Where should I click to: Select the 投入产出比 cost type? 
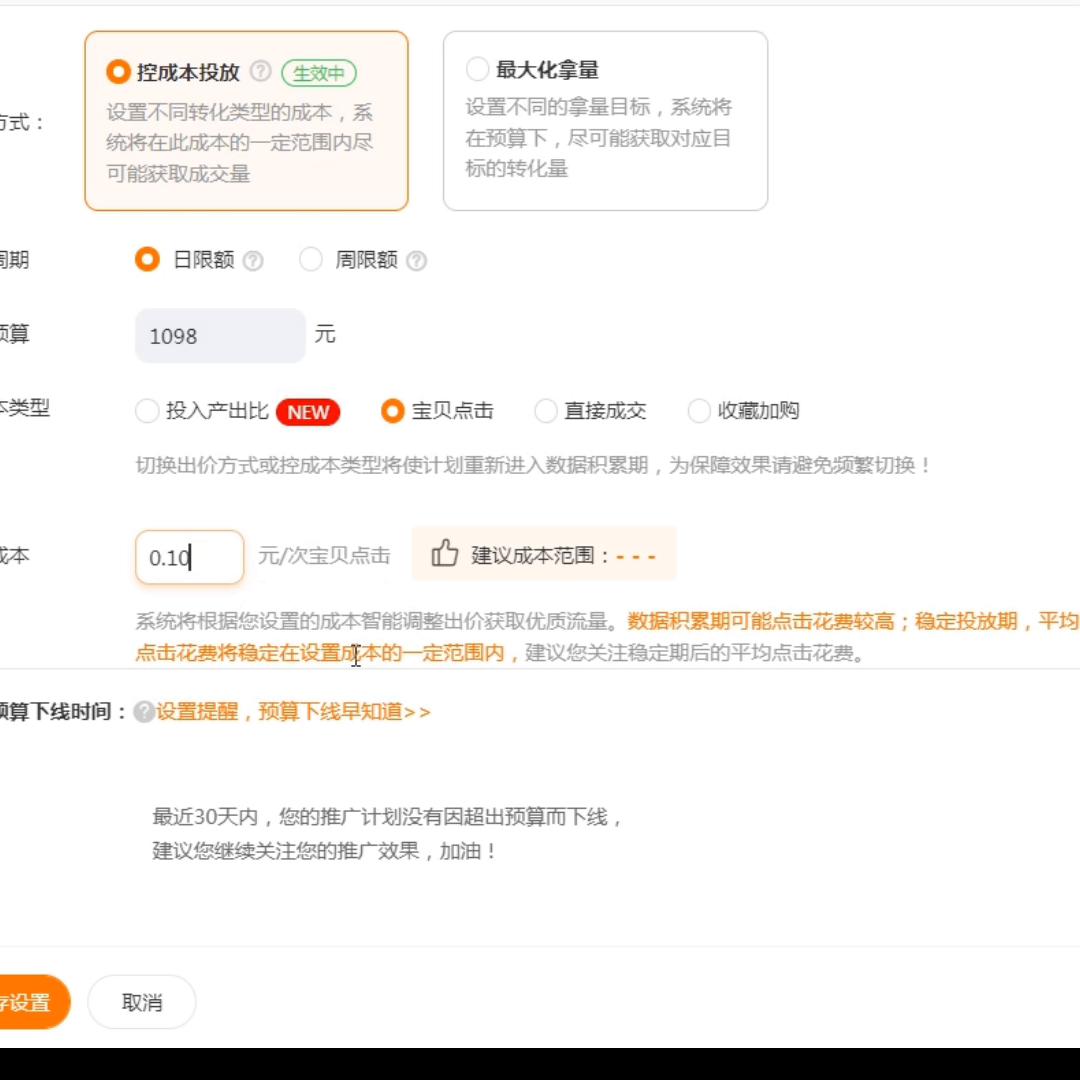[146, 411]
